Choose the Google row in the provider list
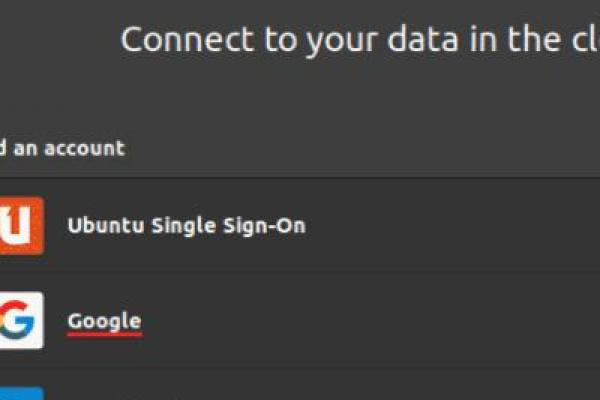Image resolution: width=600 pixels, height=400 pixels. click(x=250, y=321)
